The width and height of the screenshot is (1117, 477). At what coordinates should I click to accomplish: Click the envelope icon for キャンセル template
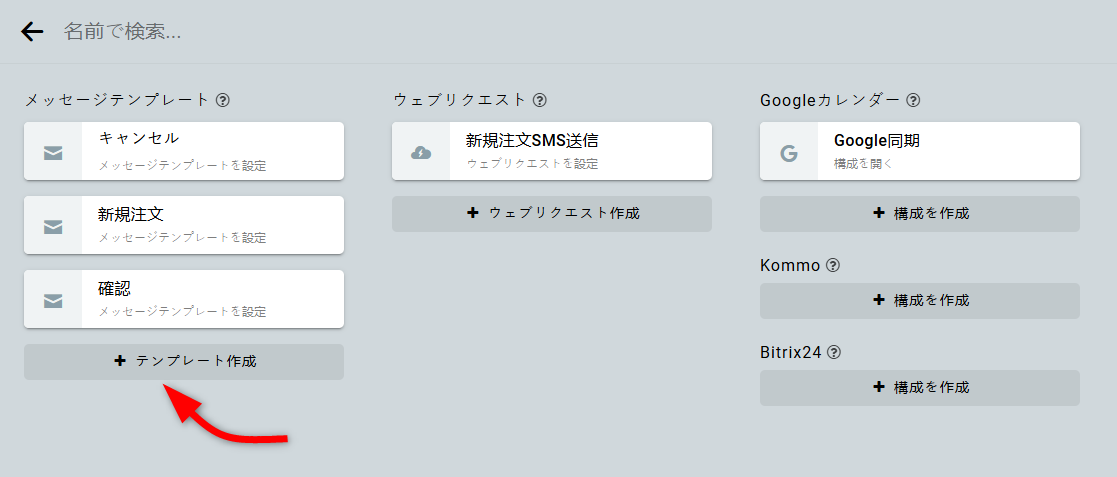(53, 152)
